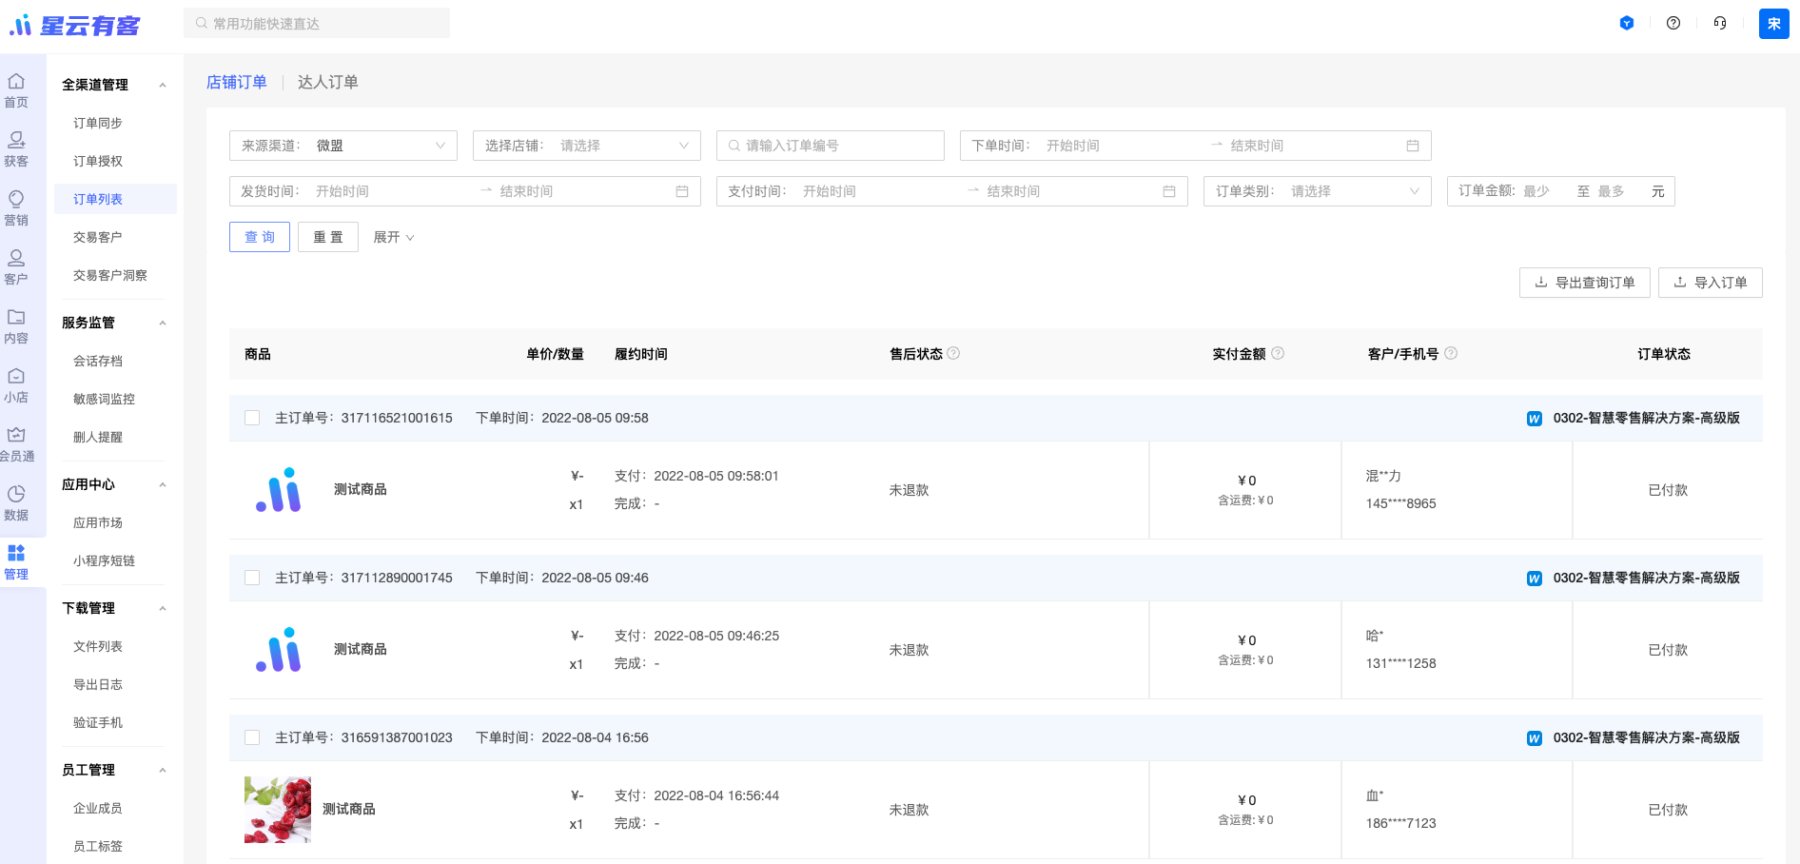Open the 订单类别 dropdown
The width and height of the screenshot is (1800, 864).
(1317, 191)
